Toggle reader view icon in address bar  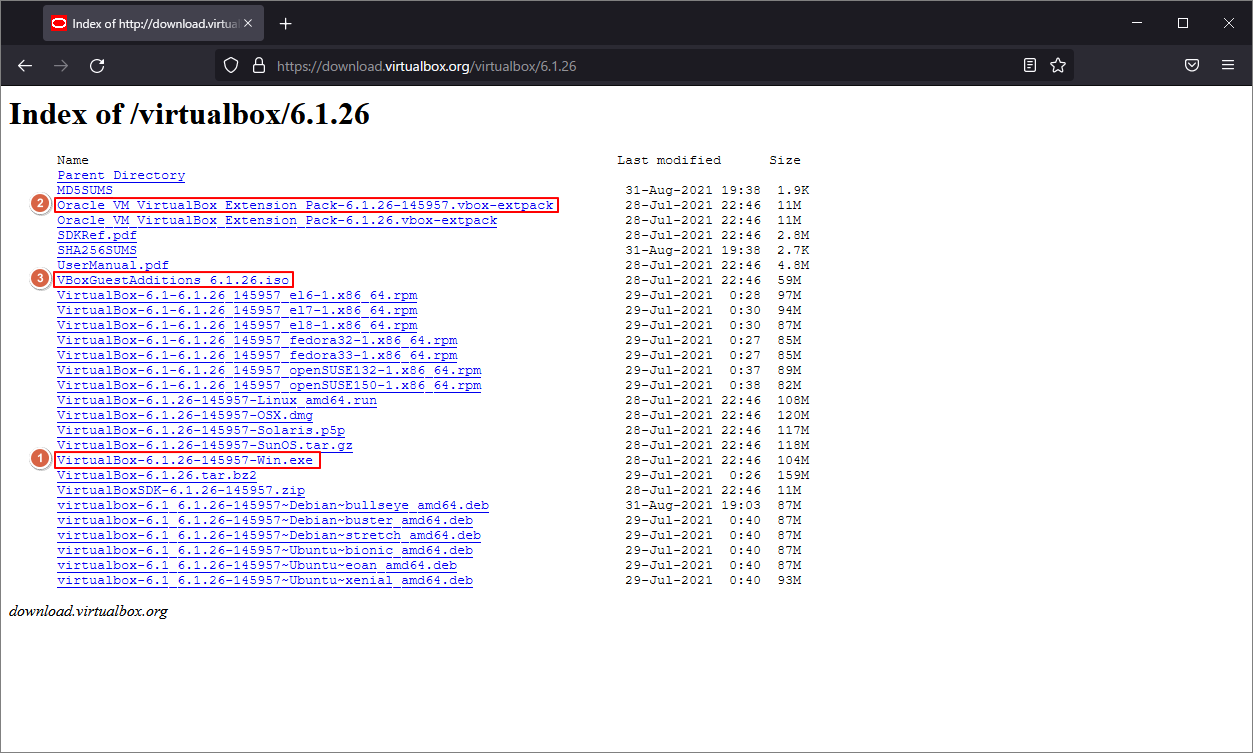coord(1030,66)
